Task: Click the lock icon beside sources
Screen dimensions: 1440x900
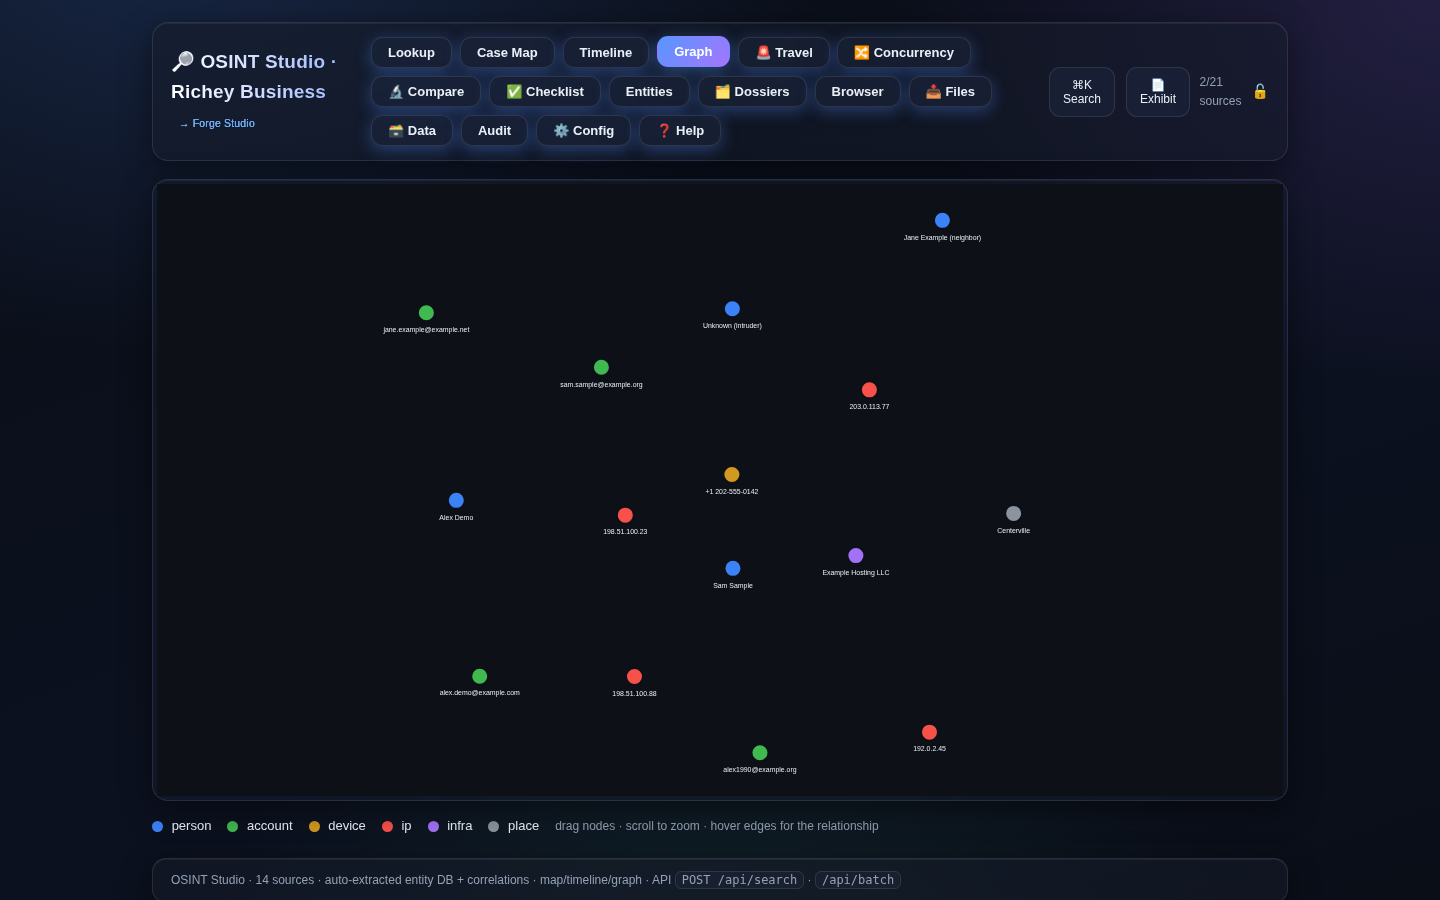Action: tap(1260, 91)
